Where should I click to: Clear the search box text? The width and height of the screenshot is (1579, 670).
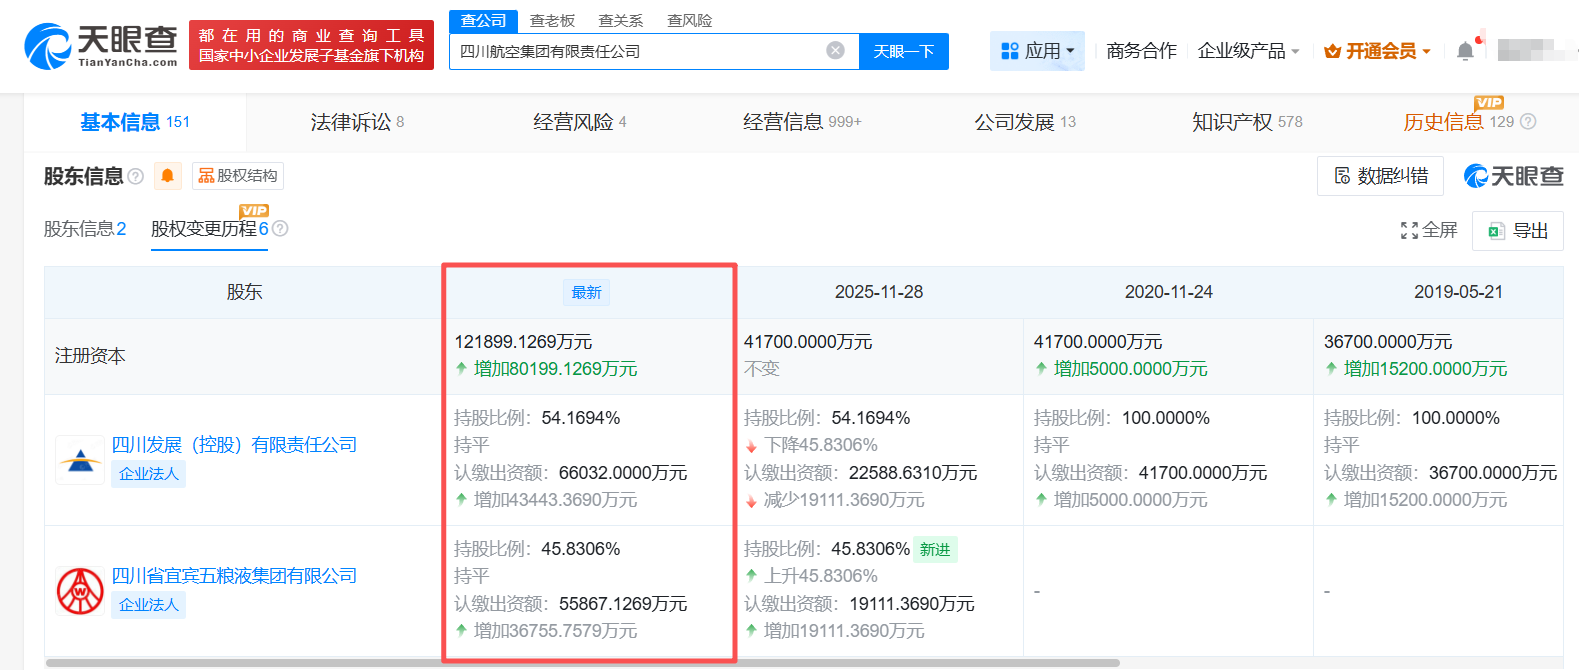835,51
